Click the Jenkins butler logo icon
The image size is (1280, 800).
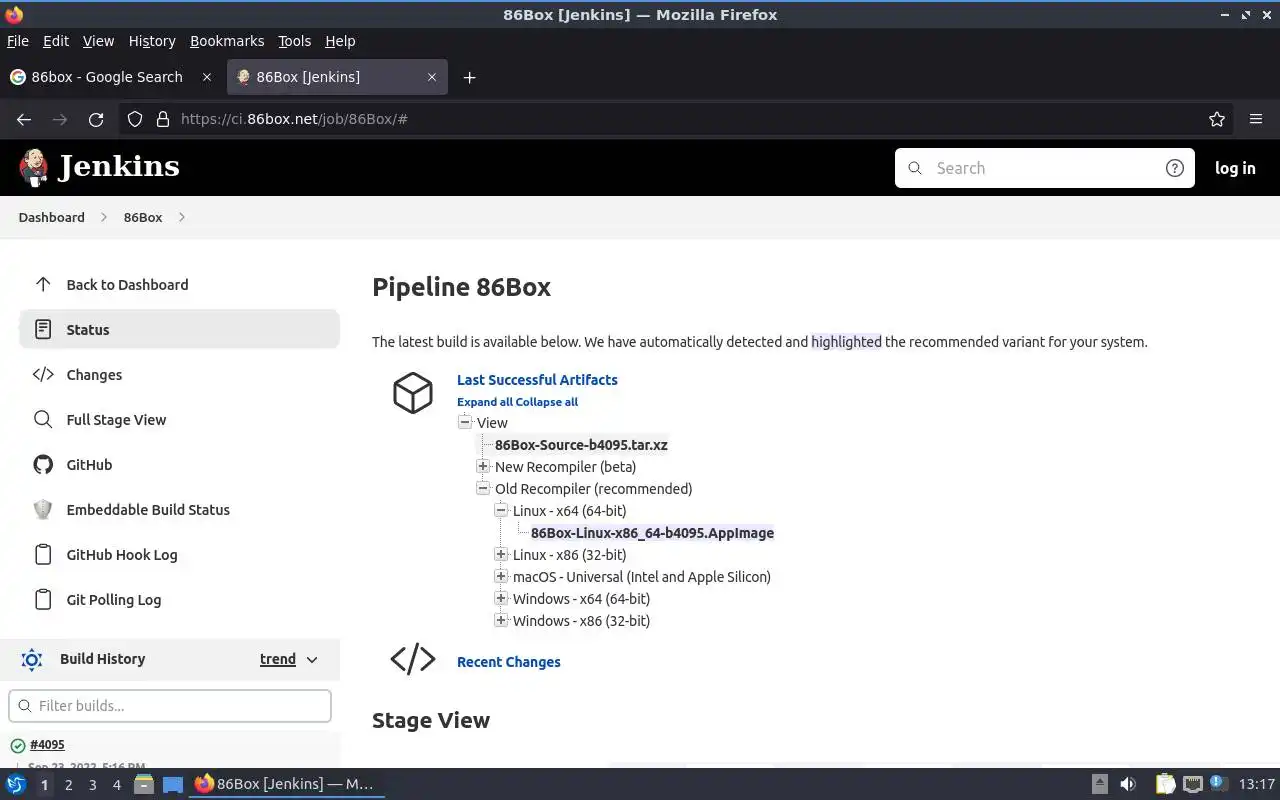34,168
